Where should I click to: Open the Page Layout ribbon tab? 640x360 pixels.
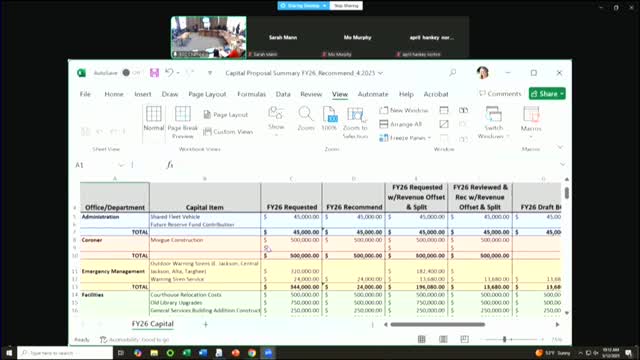click(207, 94)
